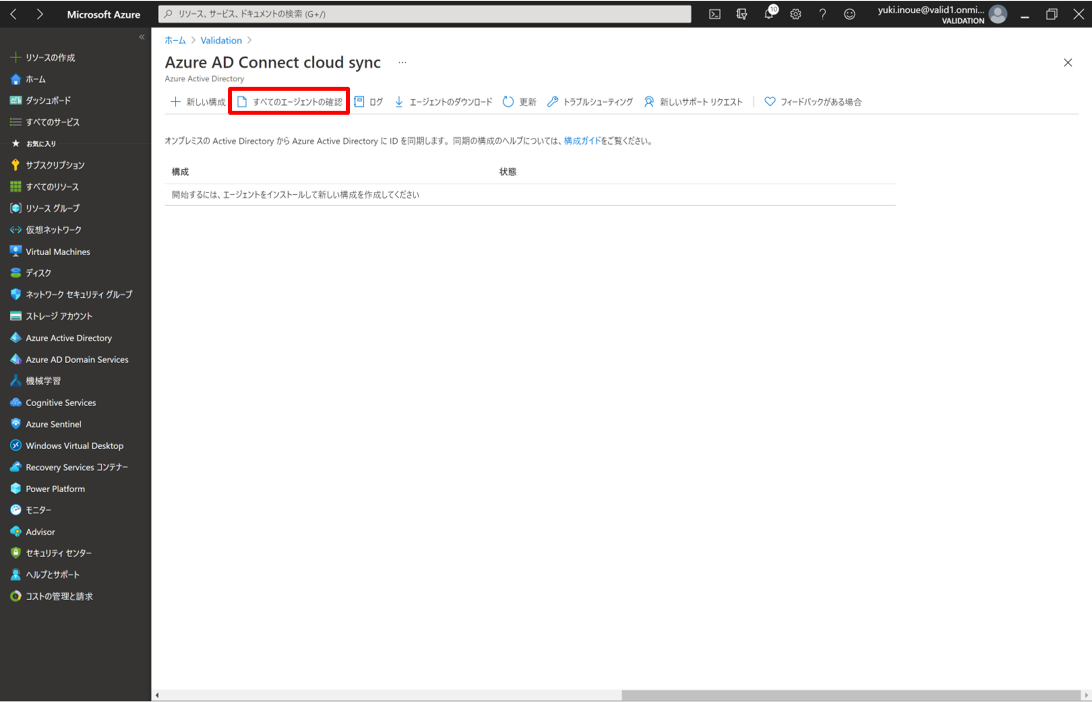Click the horizontal scrollbar at bottom
Screen dimensions: 1092x702
click(850, 695)
